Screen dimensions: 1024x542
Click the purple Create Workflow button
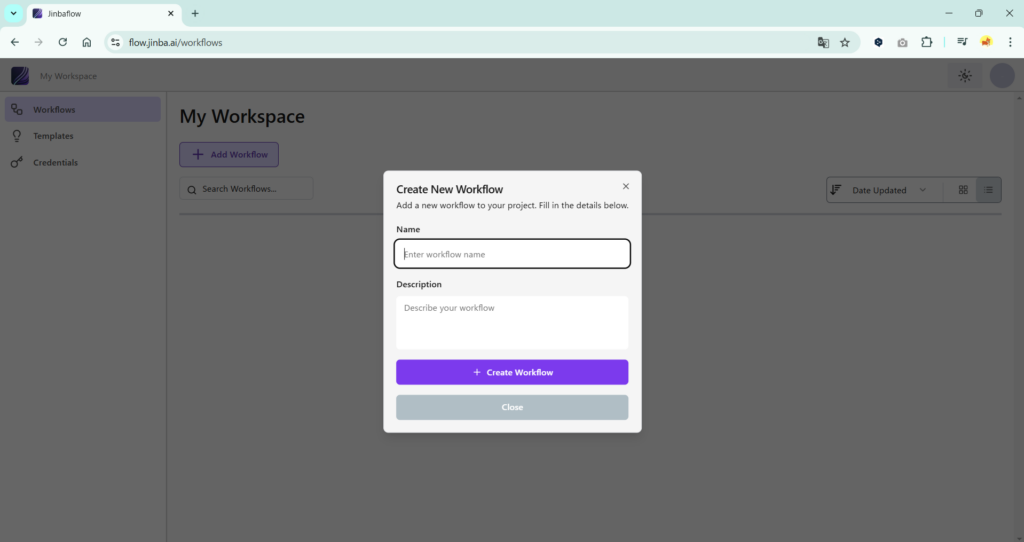pyautogui.click(x=512, y=372)
